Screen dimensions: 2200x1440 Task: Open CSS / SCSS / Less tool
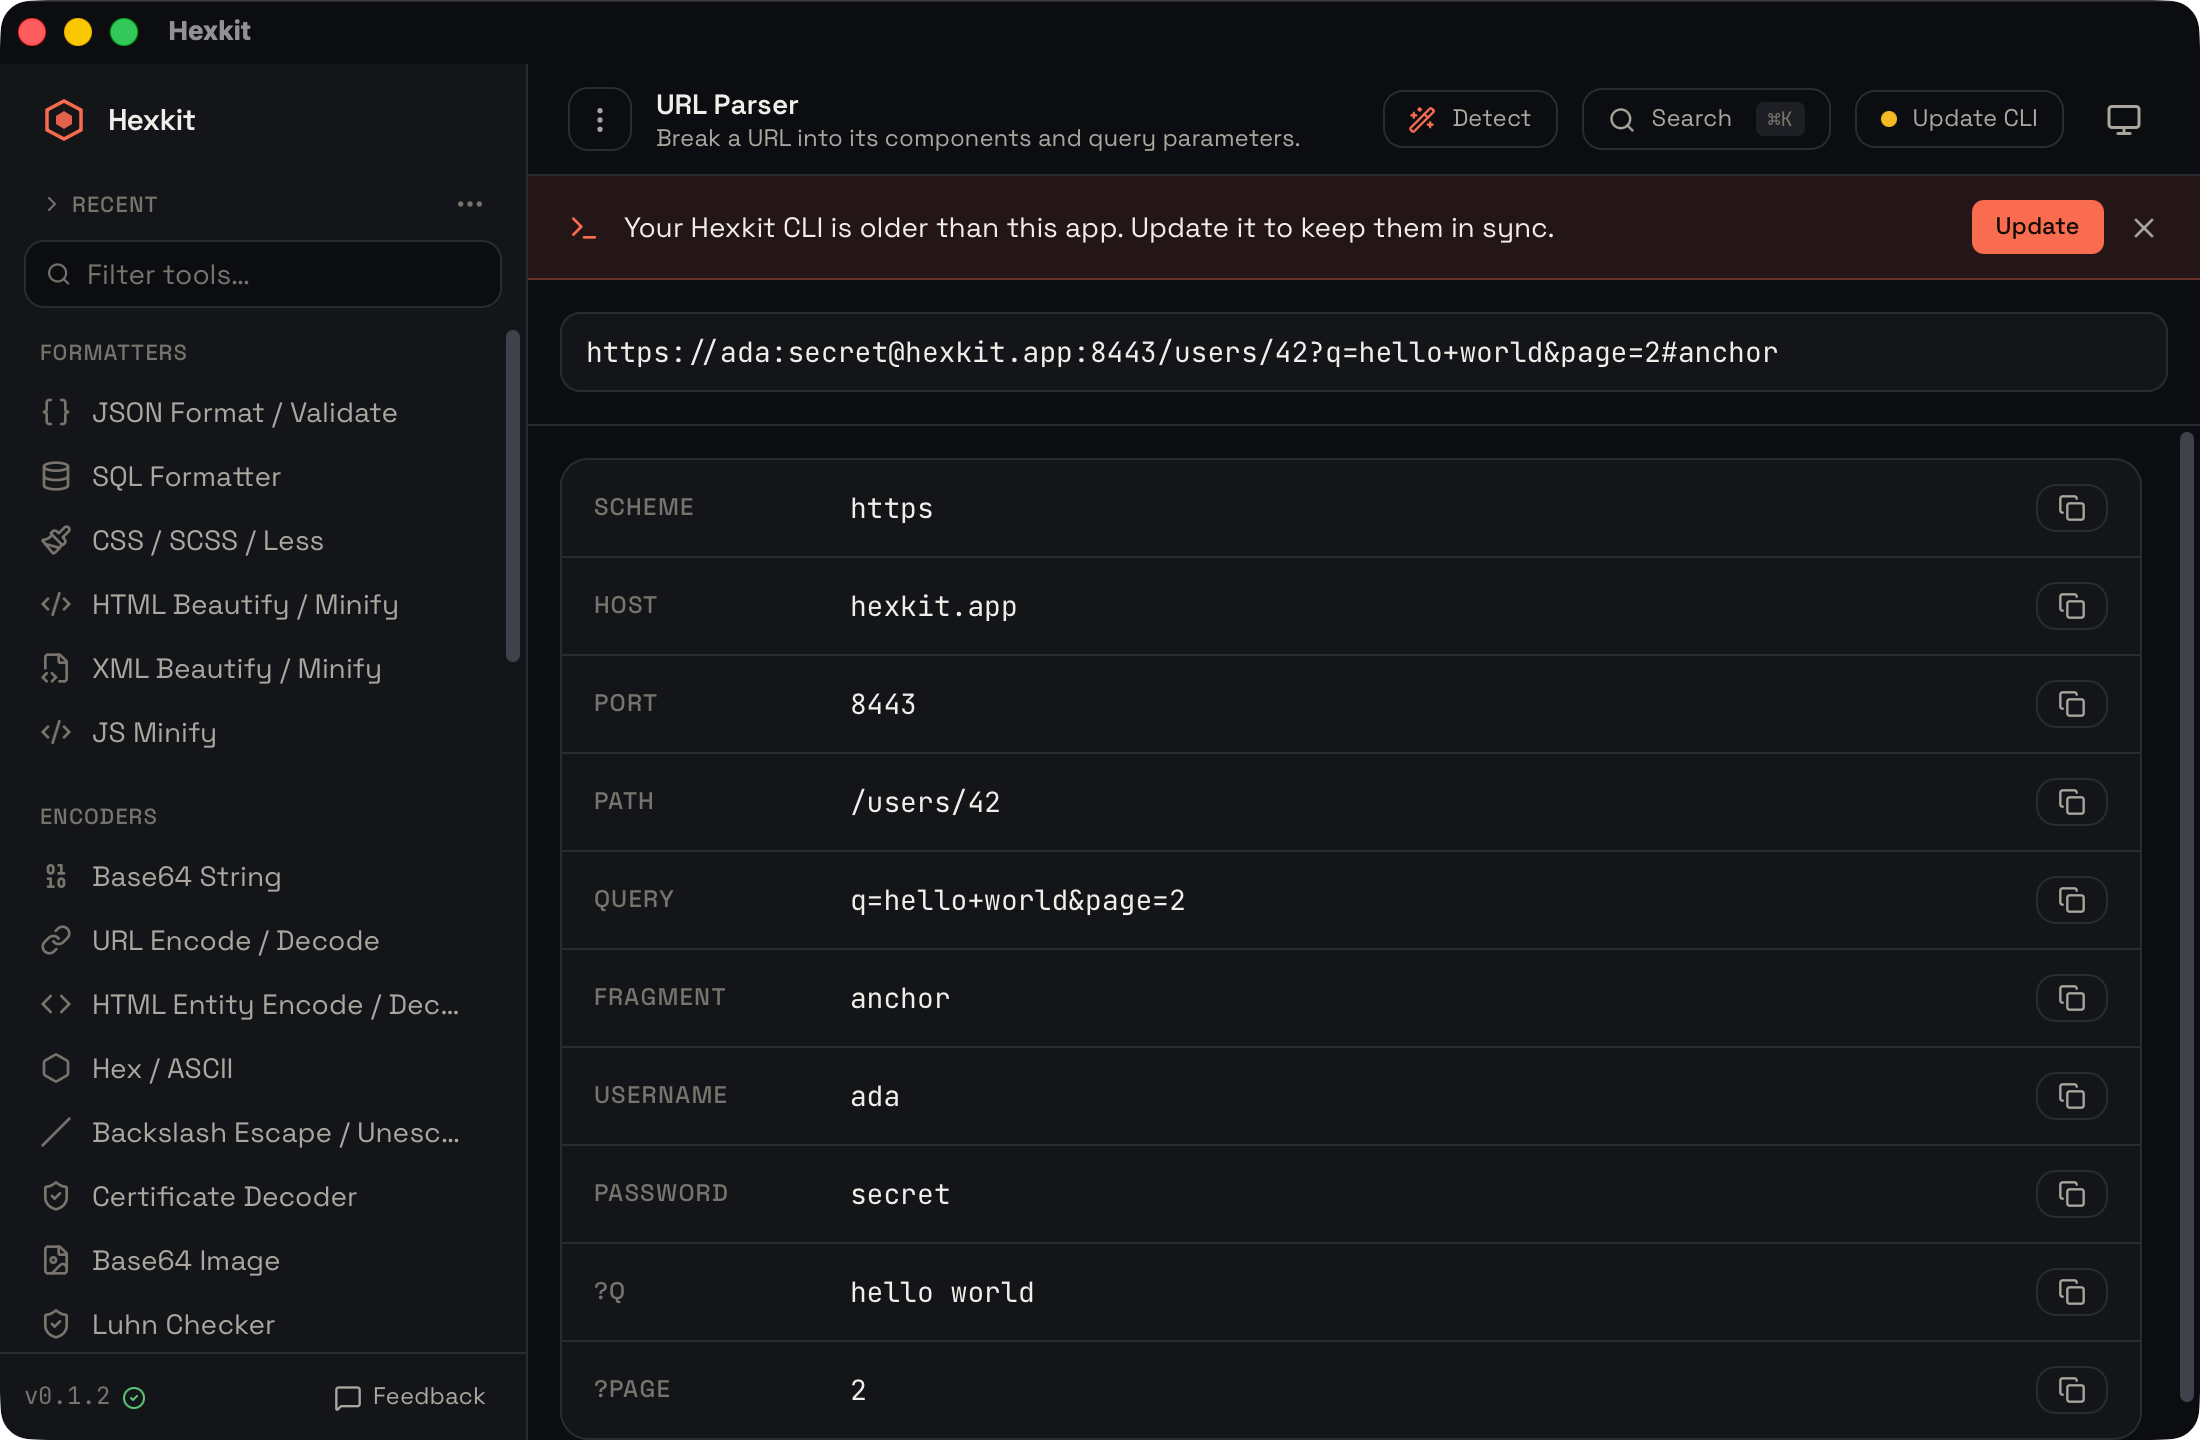[x=263, y=541]
